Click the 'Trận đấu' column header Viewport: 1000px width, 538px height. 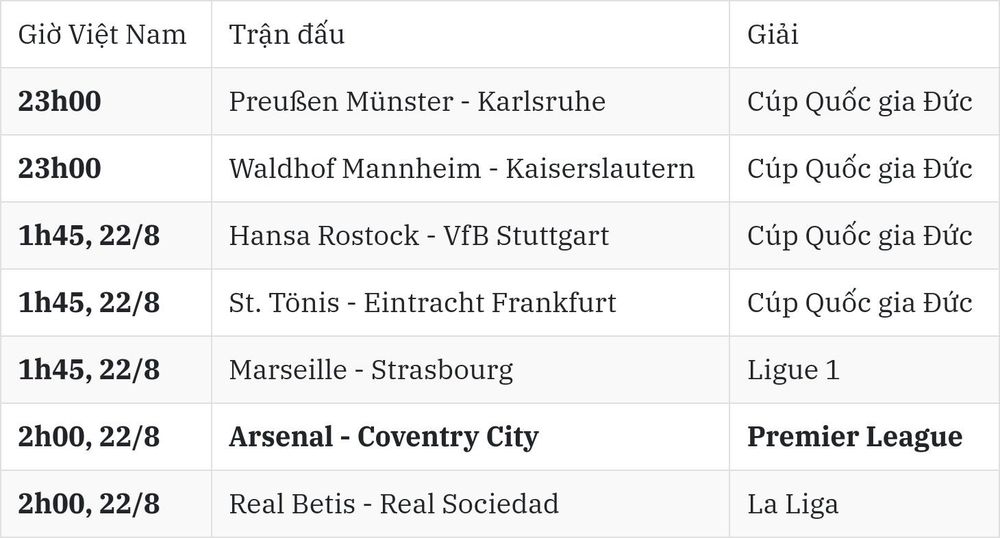pyautogui.click(x=287, y=34)
